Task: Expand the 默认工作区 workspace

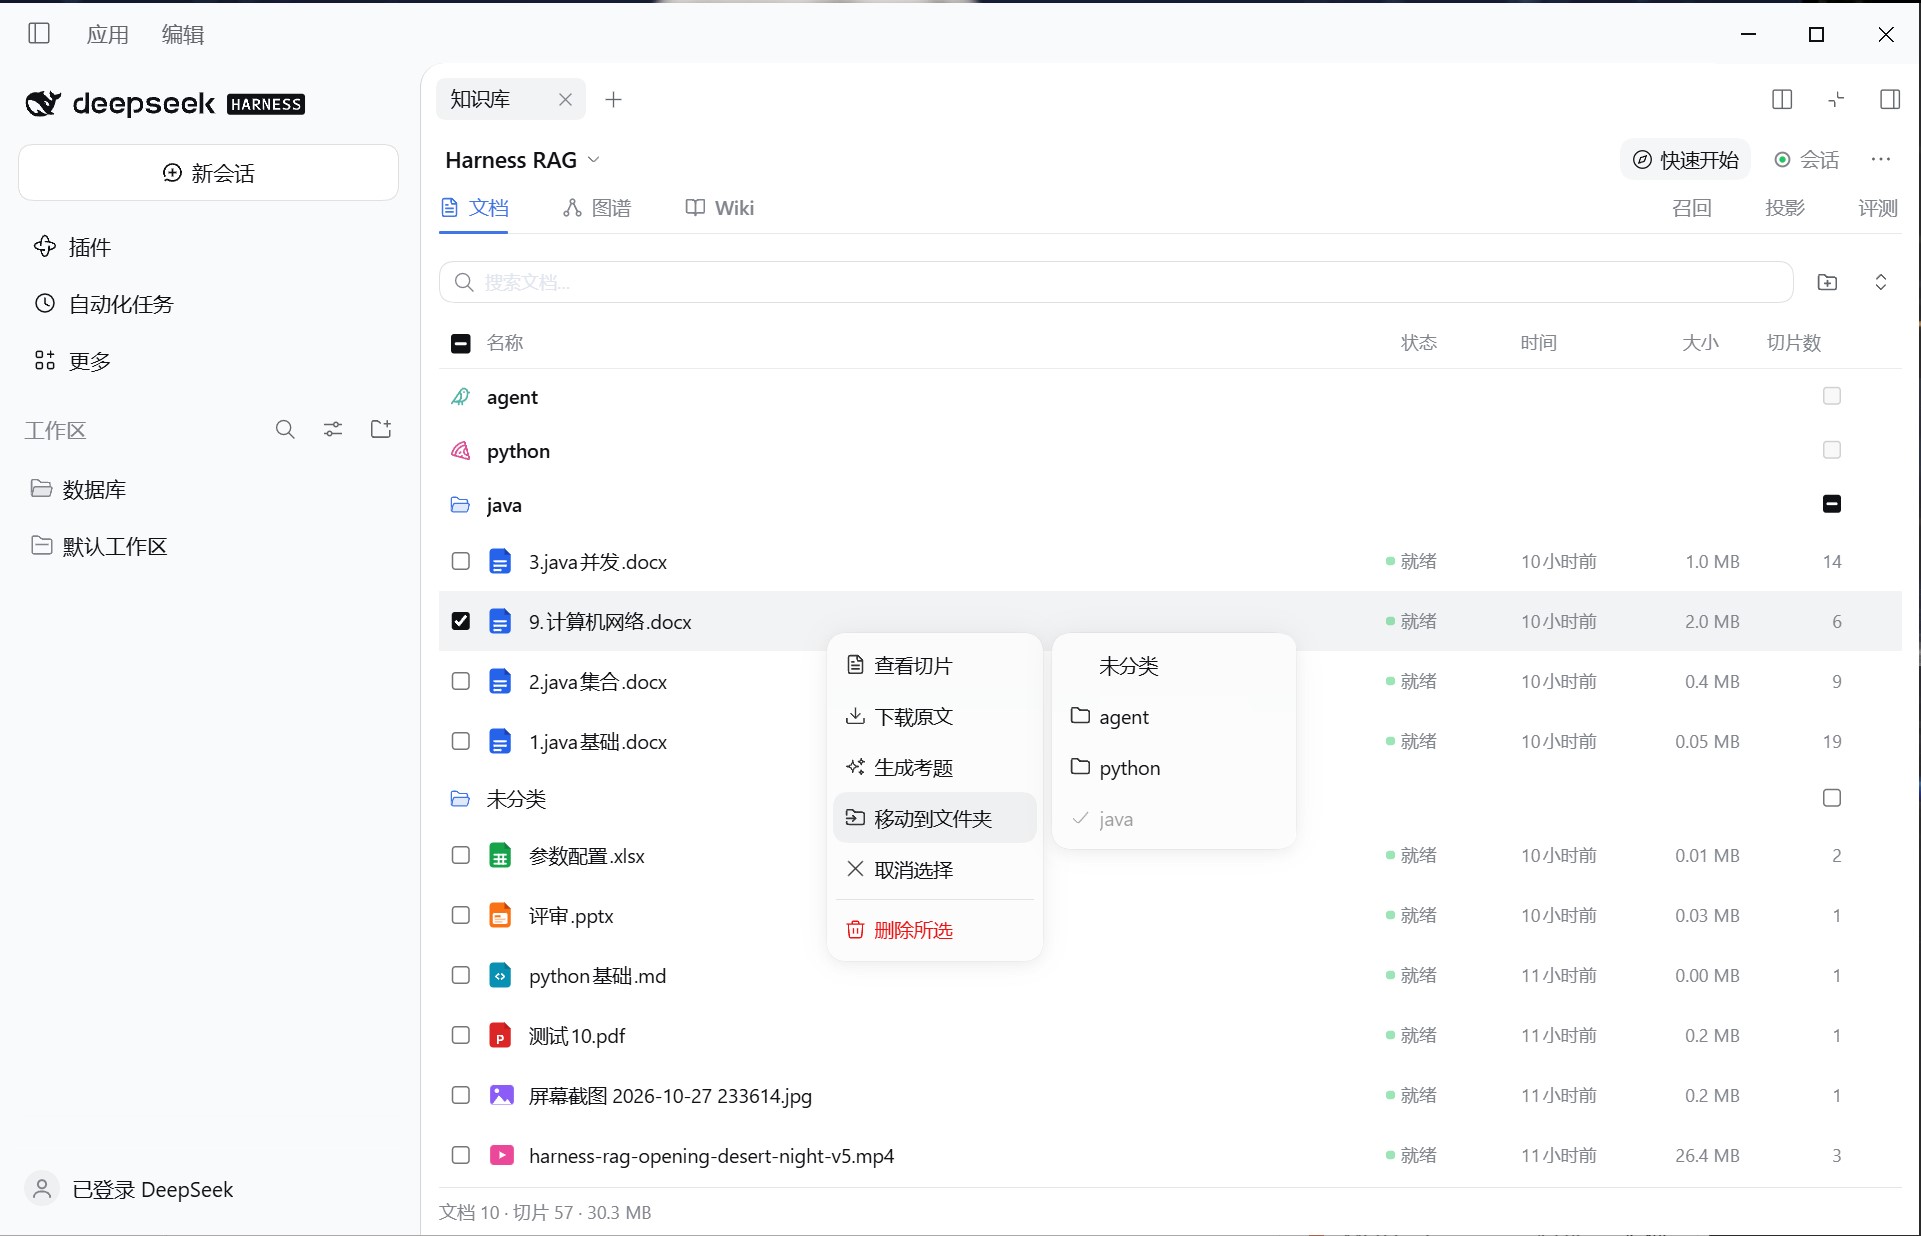Action: (x=99, y=546)
